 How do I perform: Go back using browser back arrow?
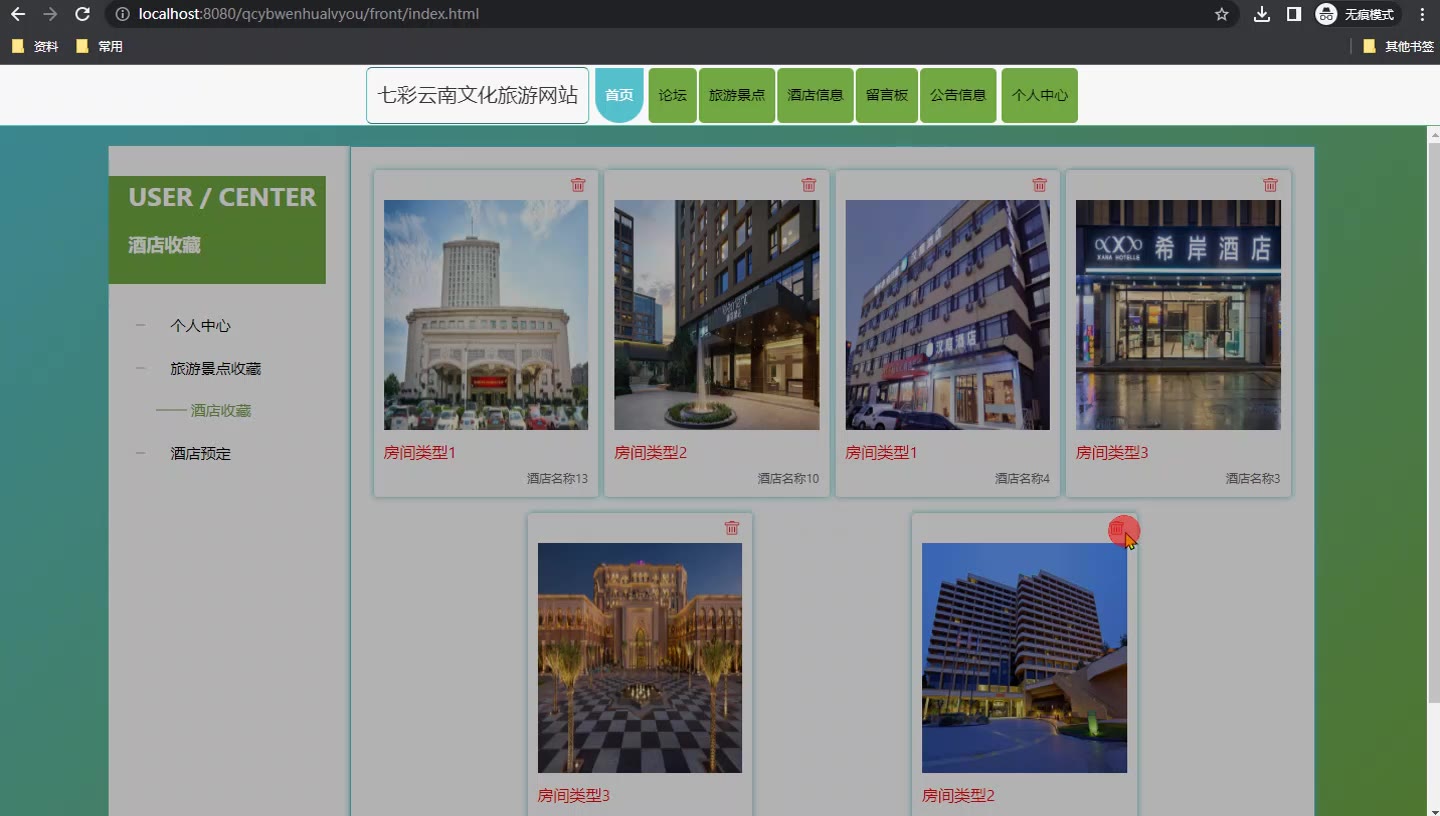[x=18, y=14]
